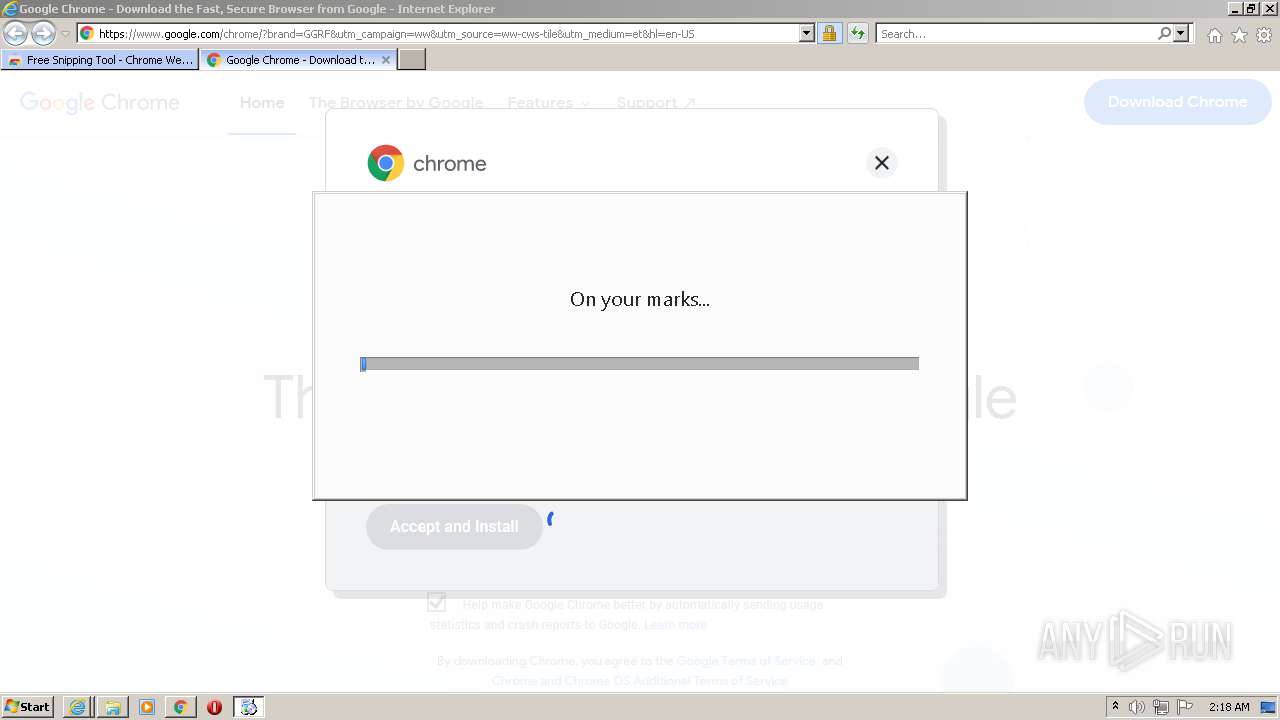The image size is (1280, 720).
Task: Open Chrome OS Additional Terms of Service link
Action: [x=640, y=681]
